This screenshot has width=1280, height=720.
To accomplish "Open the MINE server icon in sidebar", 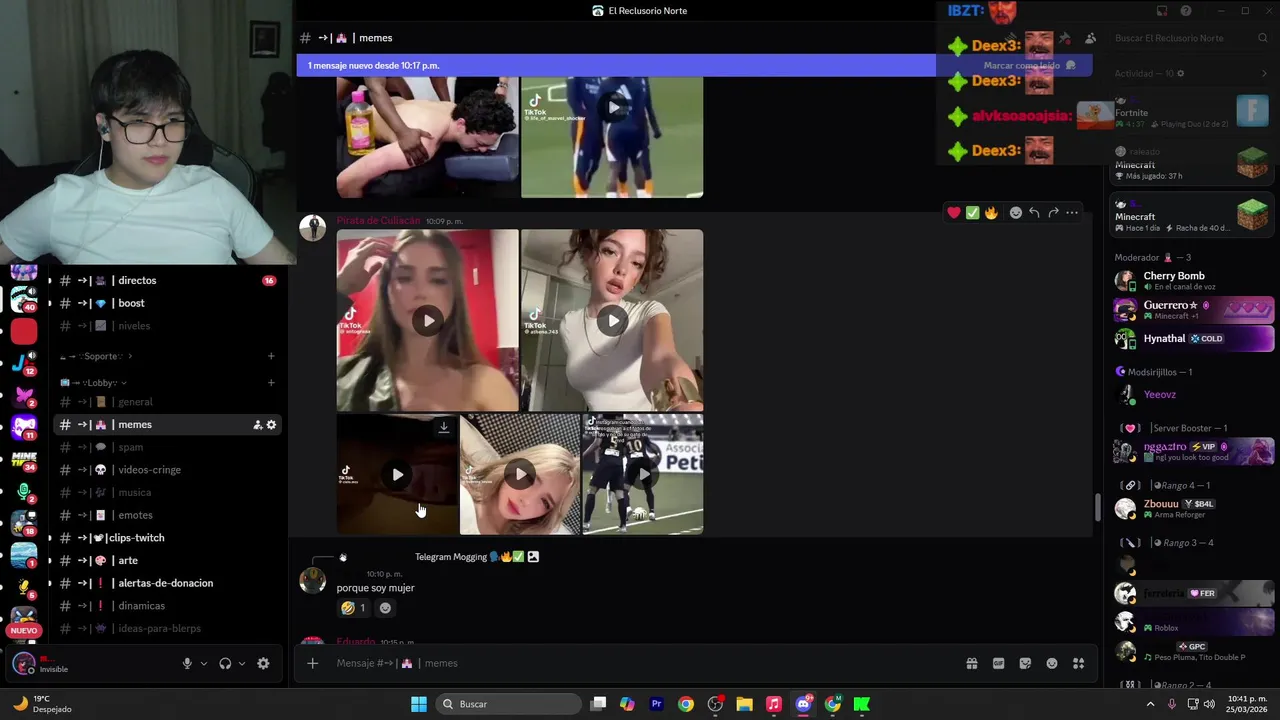I will (x=24, y=459).
